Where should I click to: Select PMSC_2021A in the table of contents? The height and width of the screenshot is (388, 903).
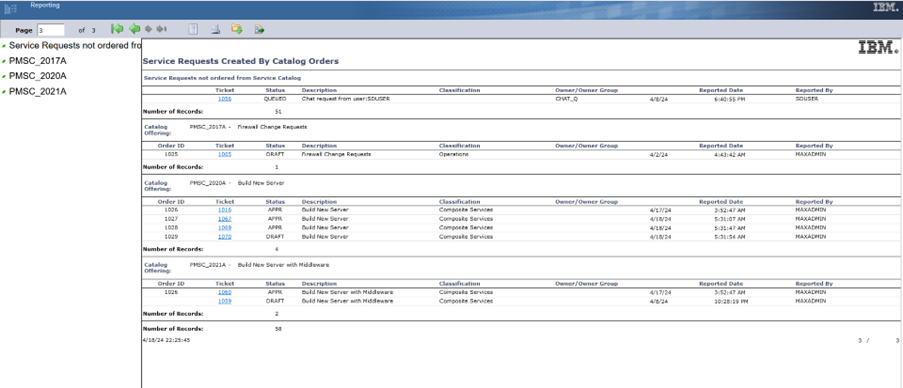click(37, 92)
